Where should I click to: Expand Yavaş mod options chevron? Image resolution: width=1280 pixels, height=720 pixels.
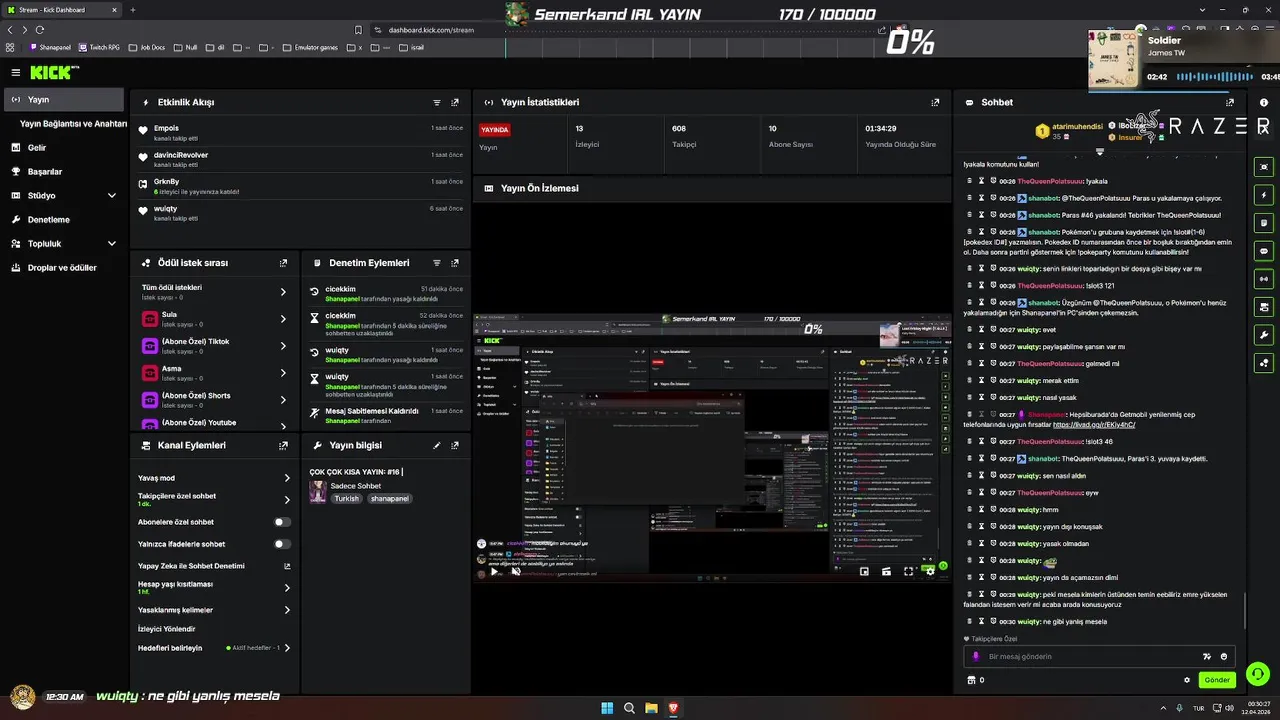point(287,478)
